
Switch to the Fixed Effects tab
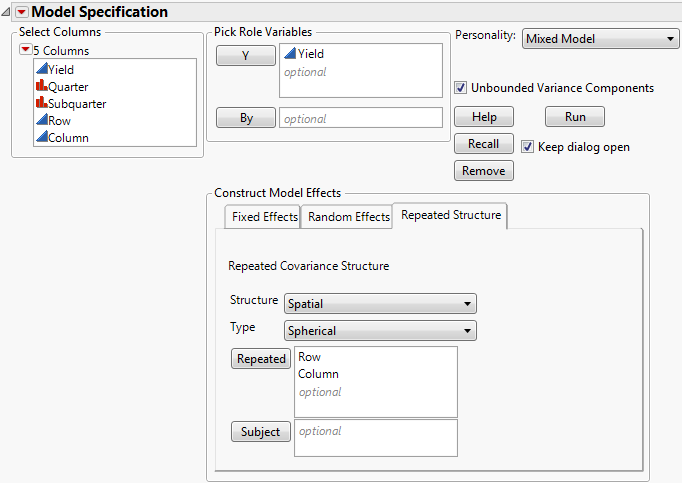click(x=264, y=217)
